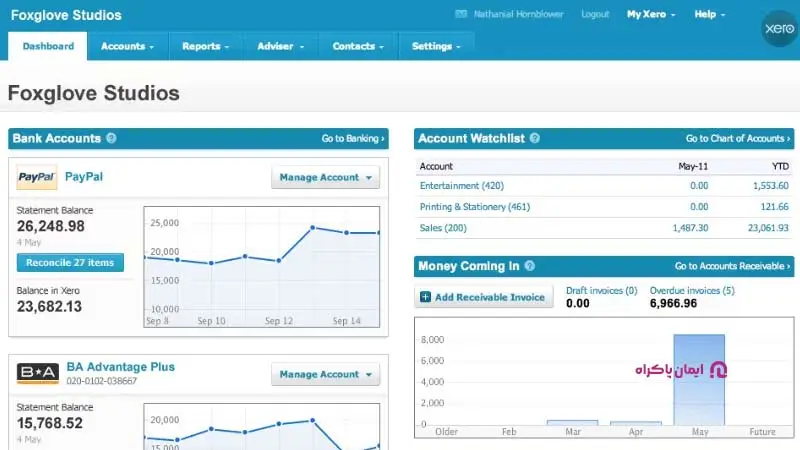The width and height of the screenshot is (800, 450).
Task: Click the plus icon on Add Receivable Invoice
Action: 425,297
